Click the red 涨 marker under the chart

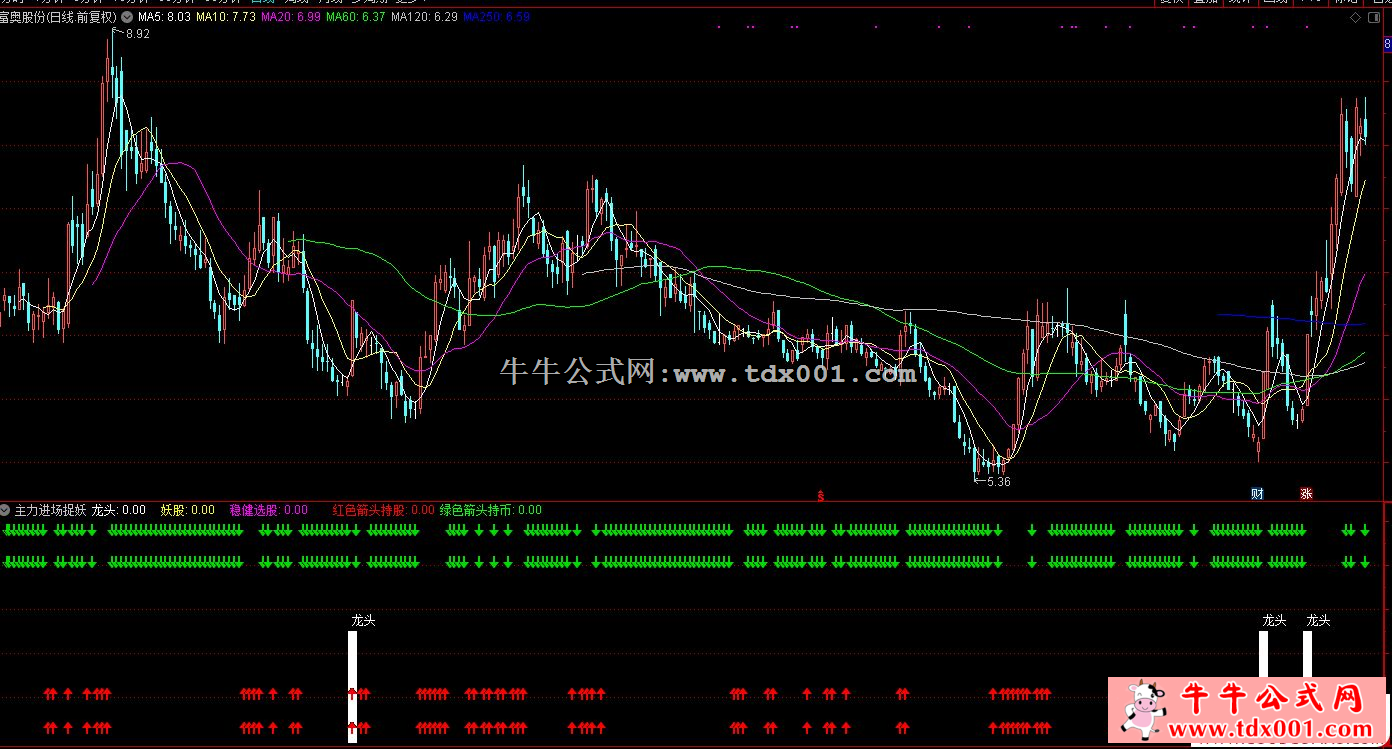click(1306, 494)
